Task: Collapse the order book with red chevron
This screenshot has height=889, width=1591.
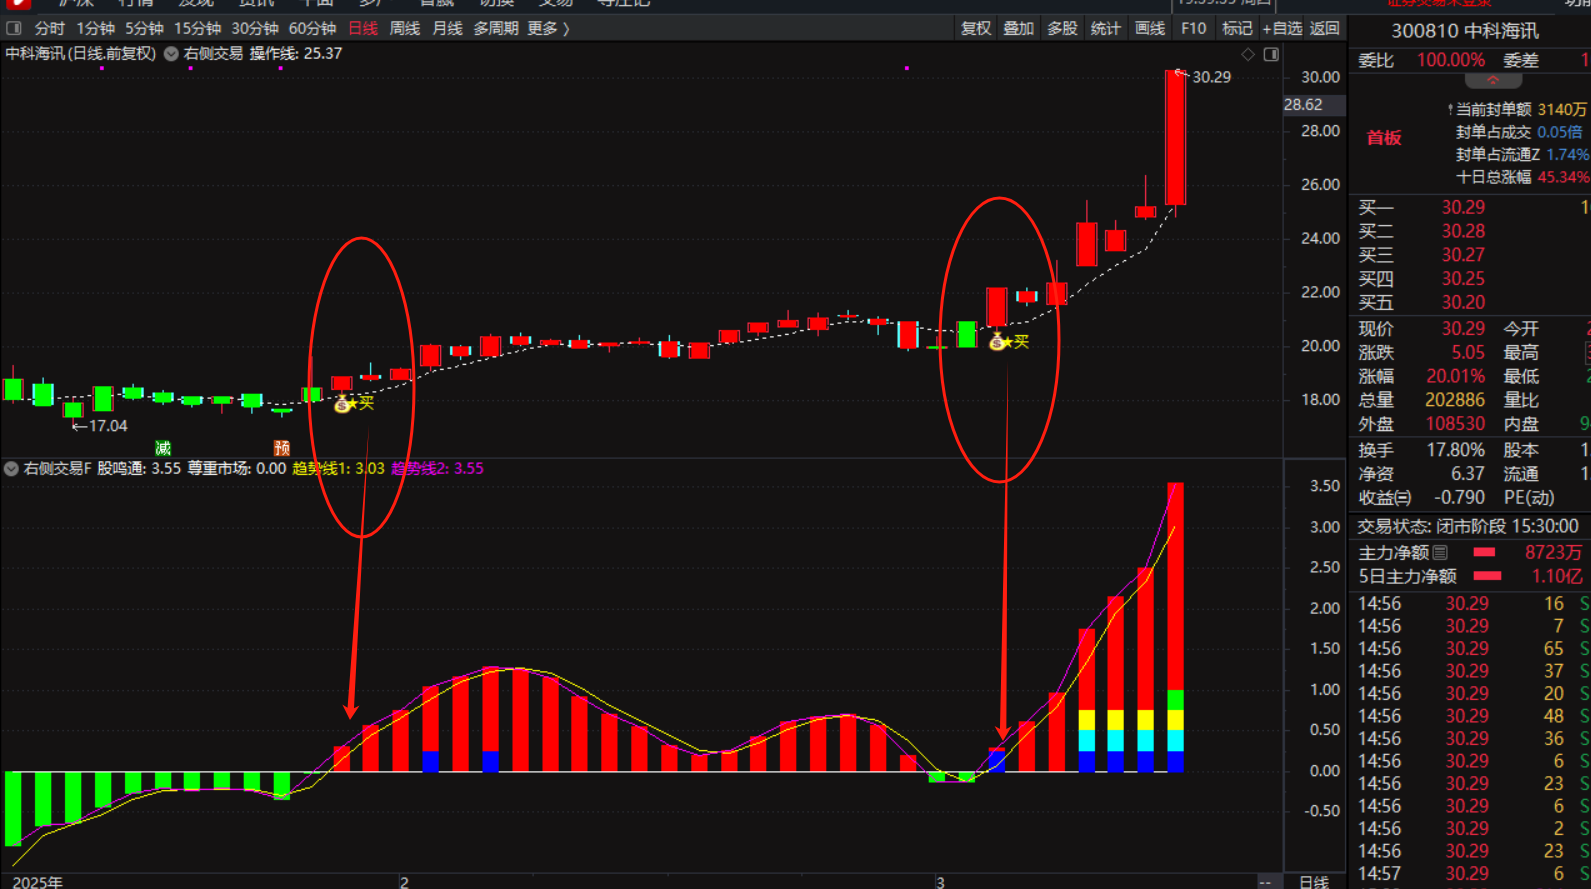Action: [x=1492, y=80]
